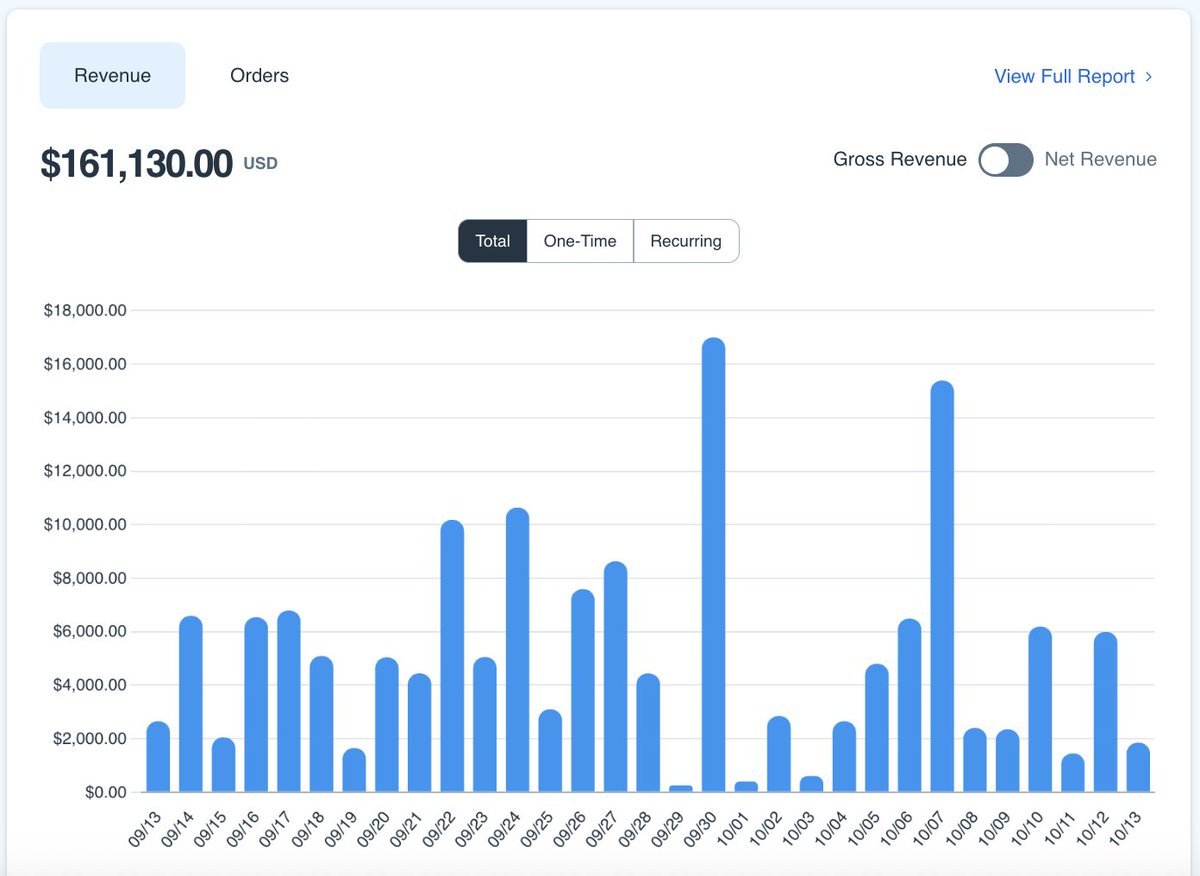Viewport: 1200px width, 876px height.
Task: Click the 10/13 revenue bar
Action: click(1138, 767)
